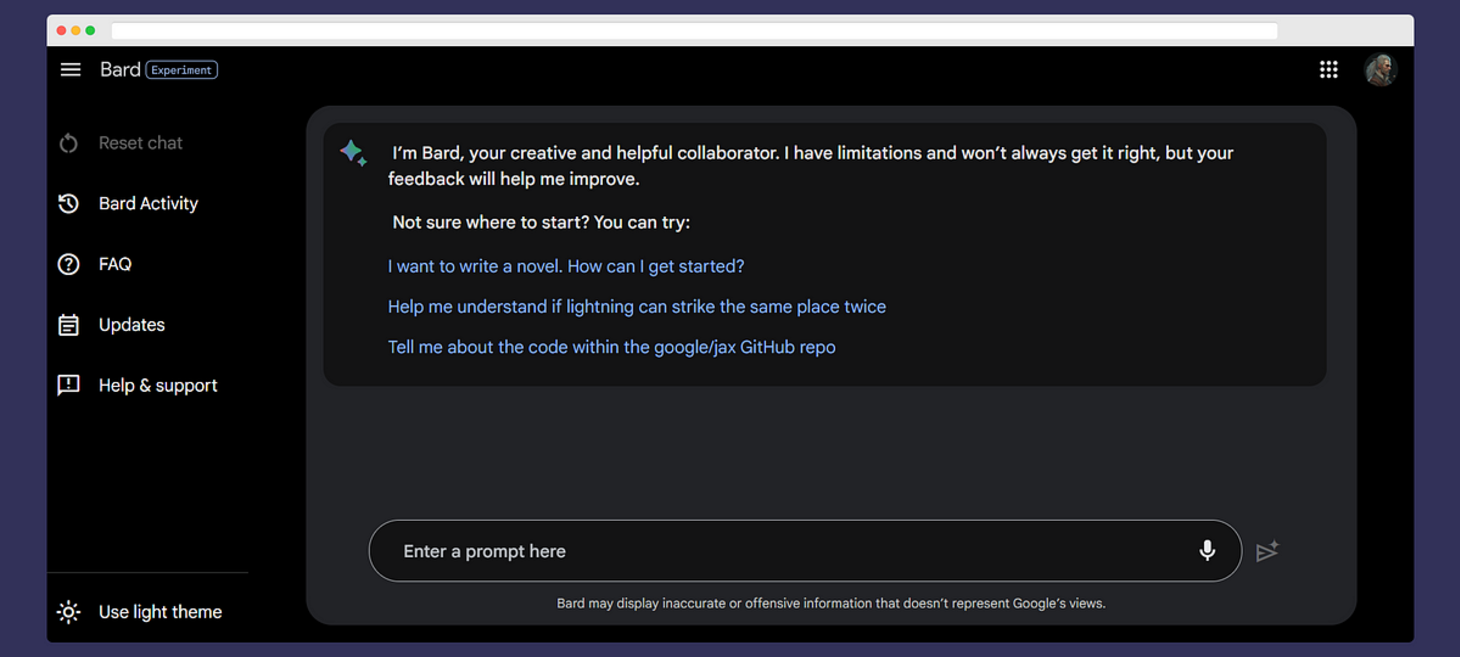
Task: Click the Help & support feedback icon
Action: tap(69, 385)
